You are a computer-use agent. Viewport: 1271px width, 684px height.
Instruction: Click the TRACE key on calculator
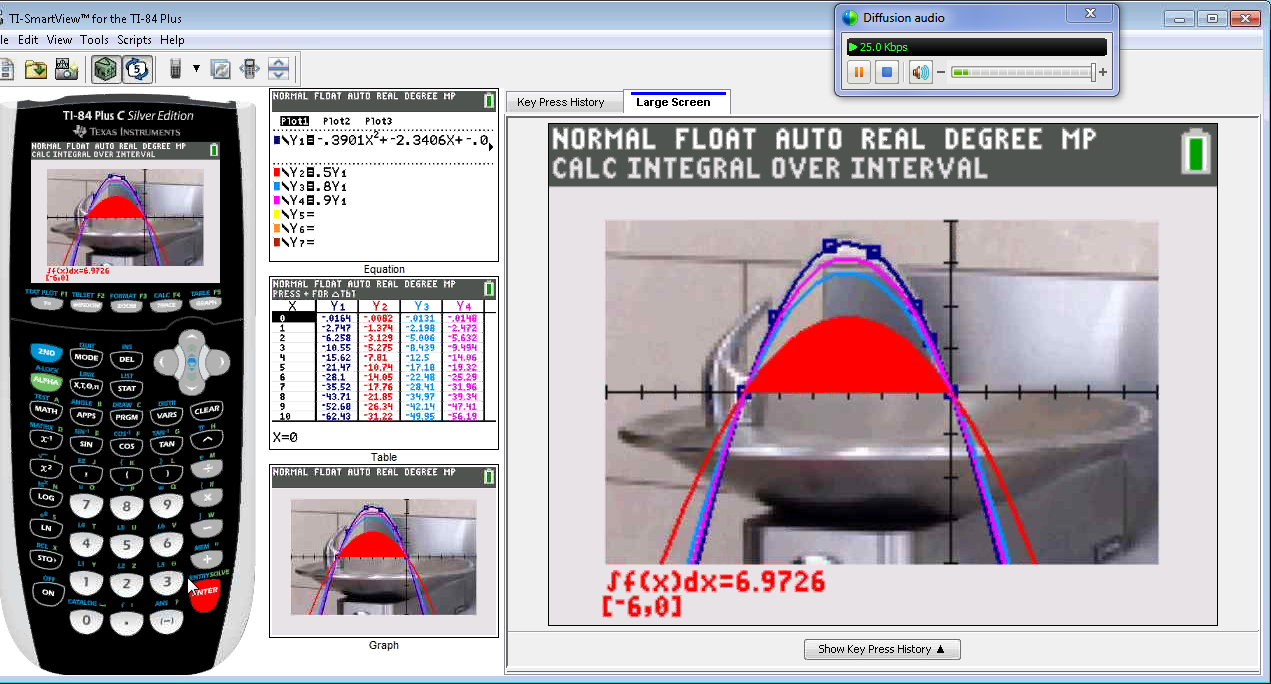click(x=166, y=303)
